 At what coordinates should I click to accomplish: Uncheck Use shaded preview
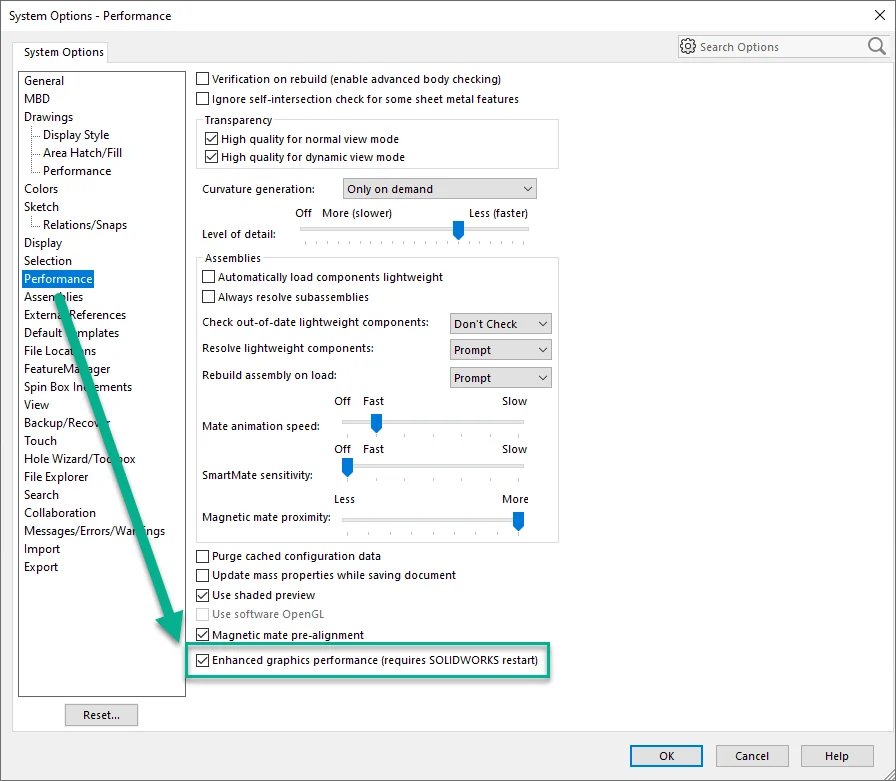coord(202,595)
